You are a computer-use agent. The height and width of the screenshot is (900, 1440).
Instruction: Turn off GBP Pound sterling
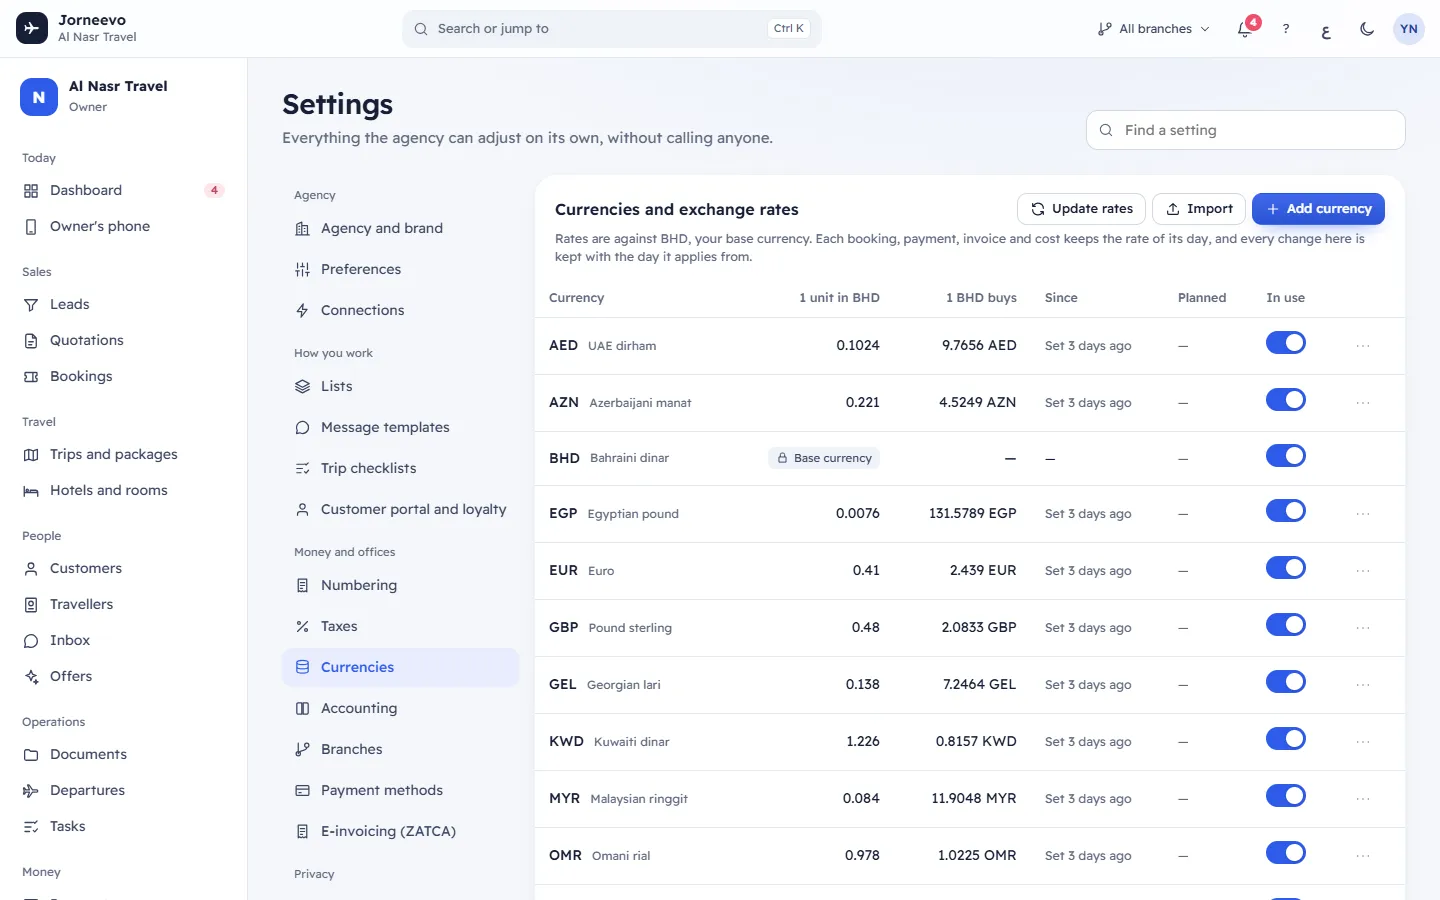pyautogui.click(x=1286, y=625)
